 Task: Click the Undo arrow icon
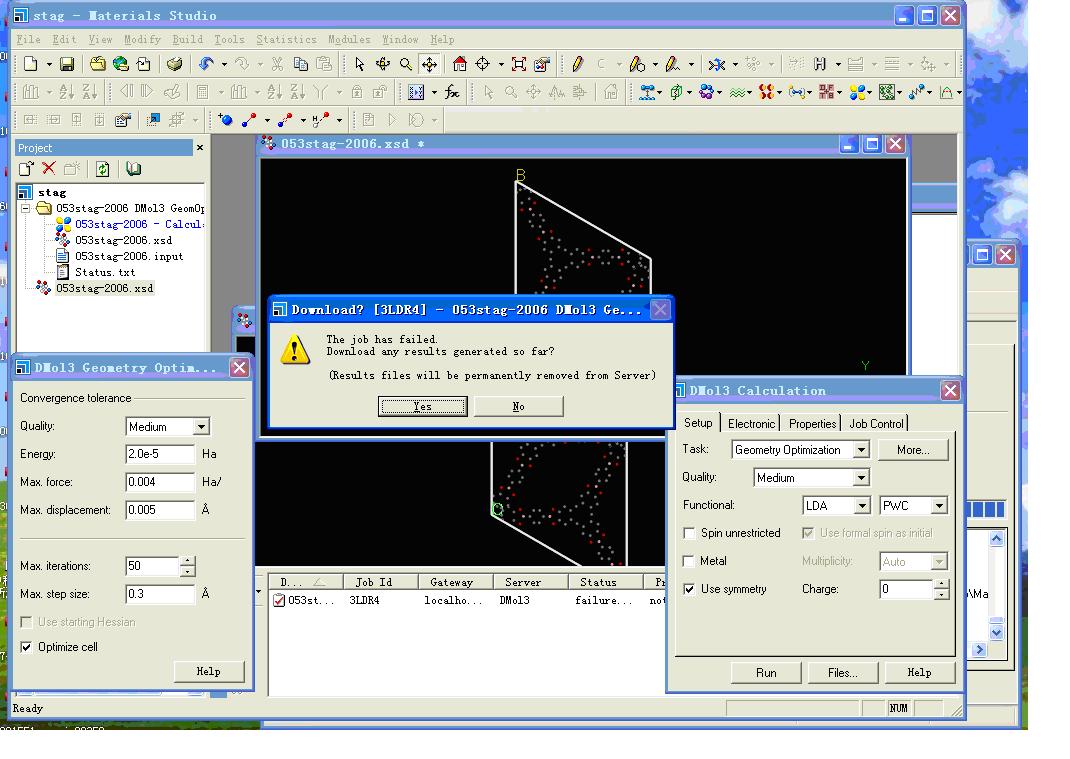pyautogui.click(x=206, y=64)
